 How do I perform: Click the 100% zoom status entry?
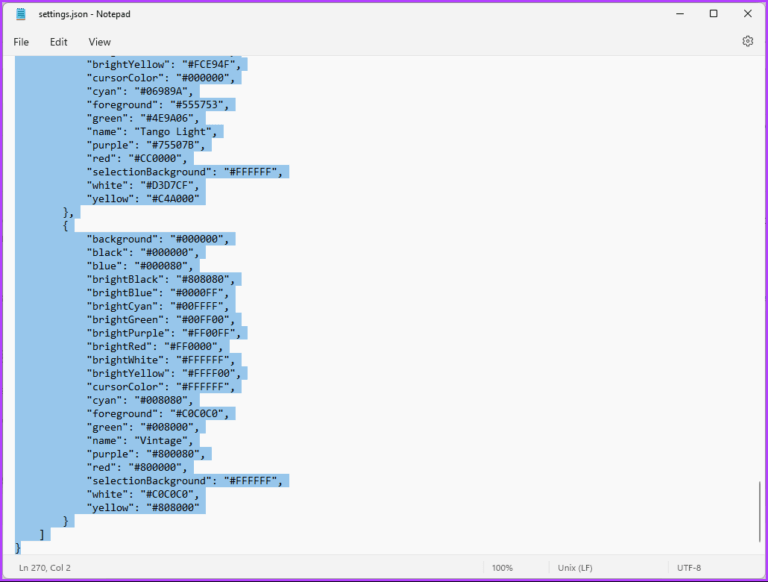pyautogui.click(x=502, y=568)
